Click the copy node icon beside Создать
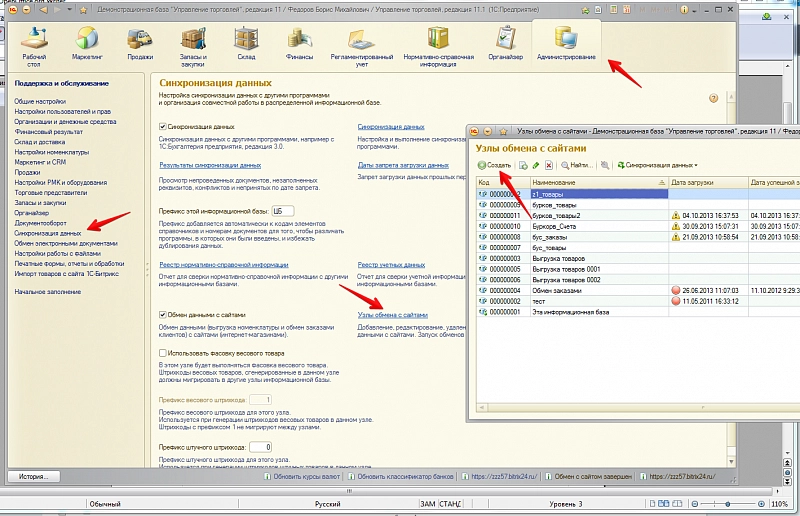This screenshot has width=800, height=516. pos(522,165)
